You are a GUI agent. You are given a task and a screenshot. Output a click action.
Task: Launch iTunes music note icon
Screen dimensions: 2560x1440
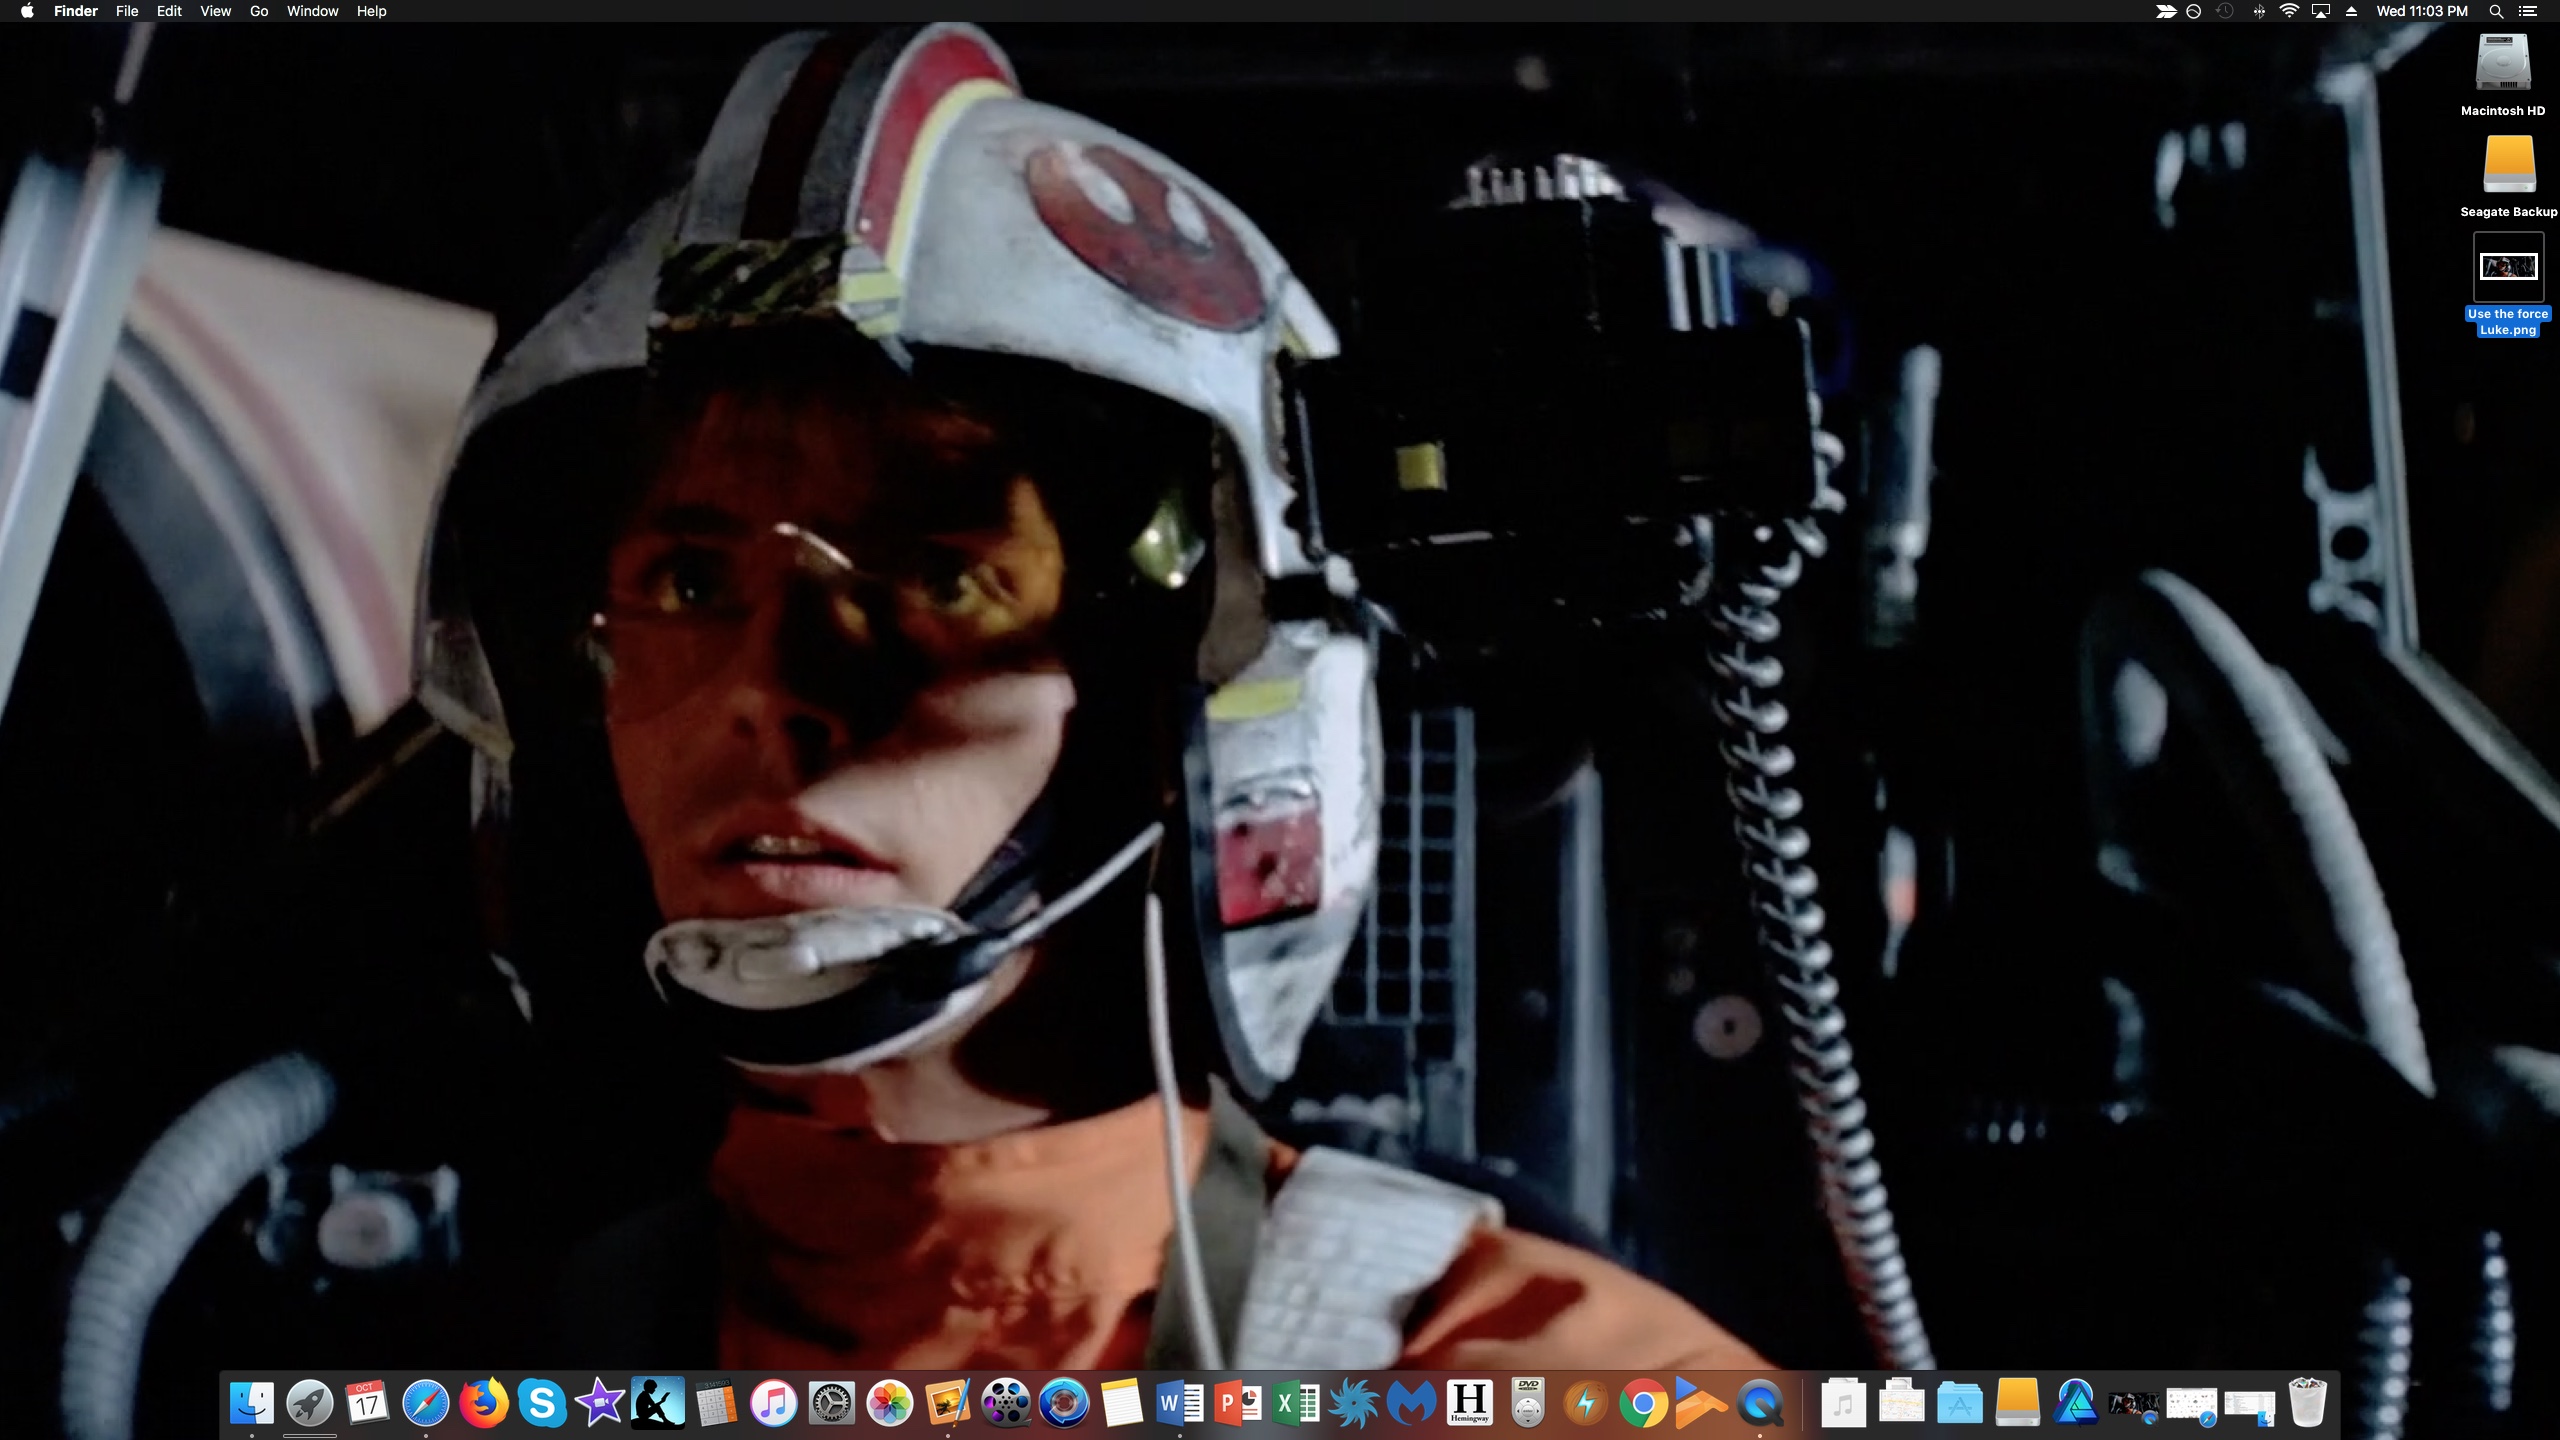[x=774, y=1403]
